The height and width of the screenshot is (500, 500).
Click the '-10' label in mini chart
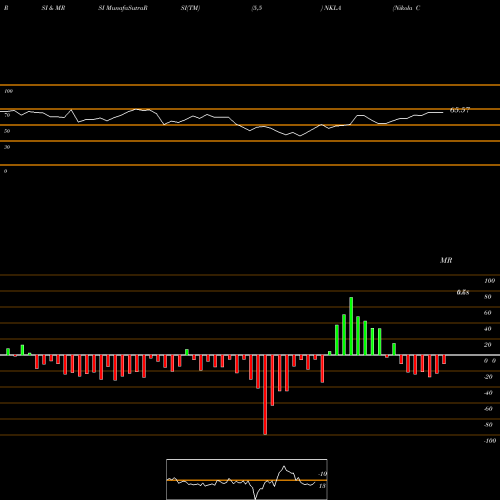[322, 474]
